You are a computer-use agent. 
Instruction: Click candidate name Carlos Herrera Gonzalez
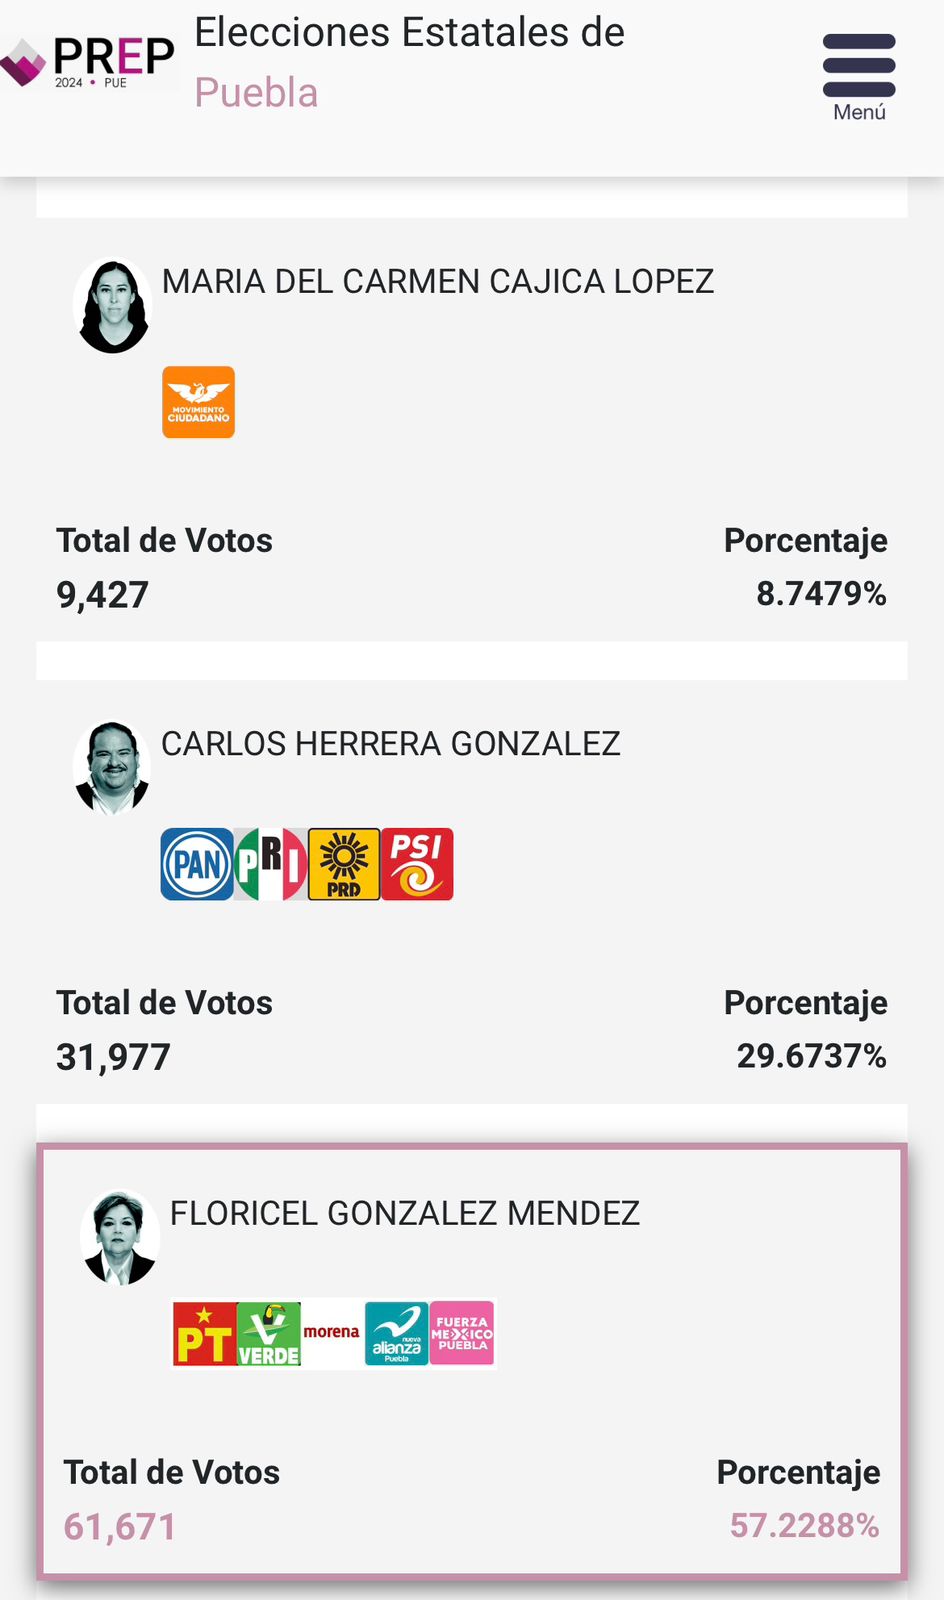391,744
